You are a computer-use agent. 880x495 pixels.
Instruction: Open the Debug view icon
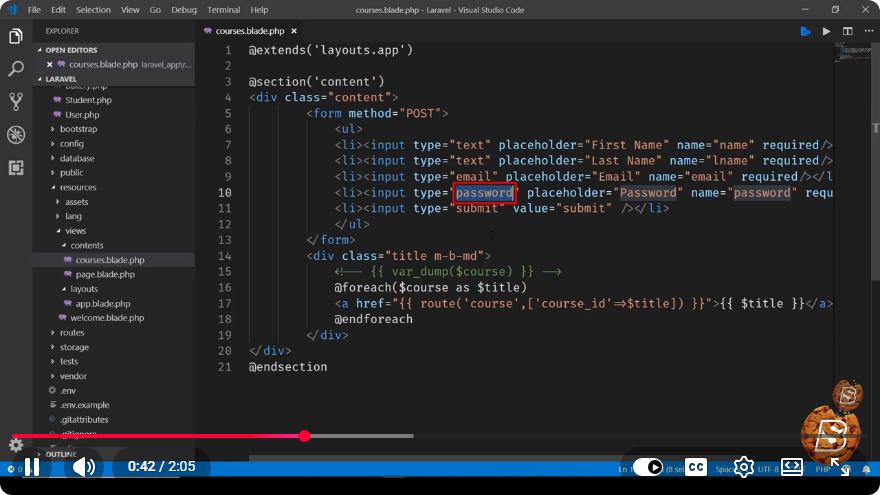click(16, 135)
